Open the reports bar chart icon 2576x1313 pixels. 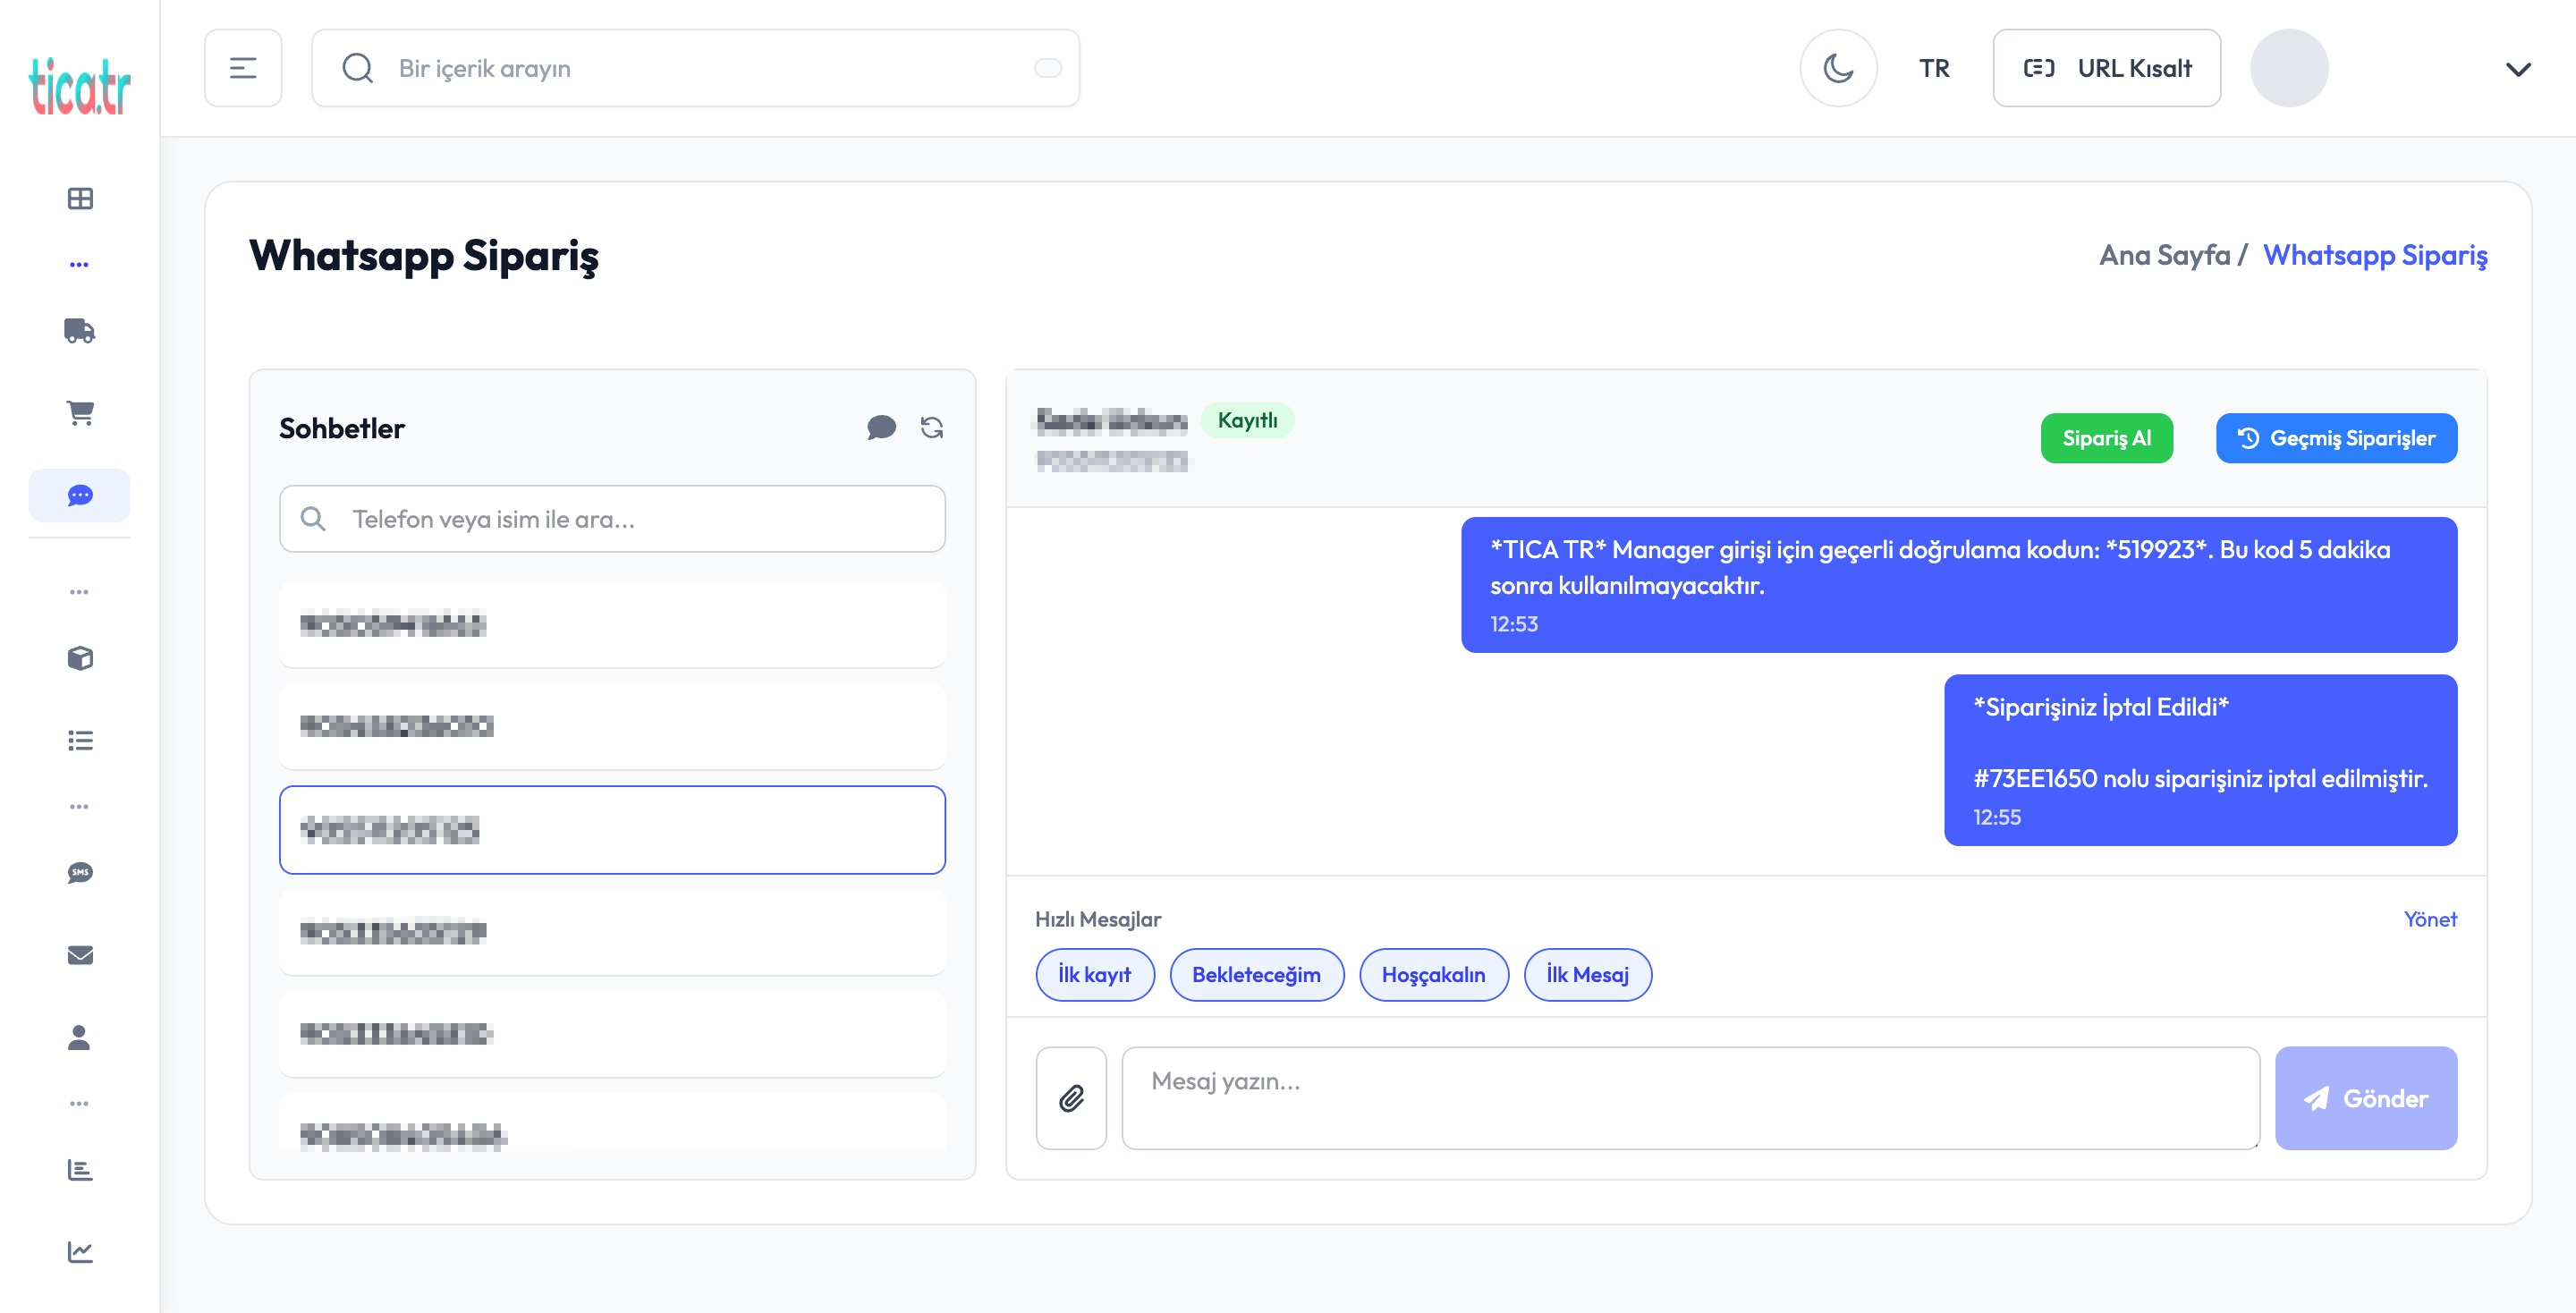coord(79,1169)
